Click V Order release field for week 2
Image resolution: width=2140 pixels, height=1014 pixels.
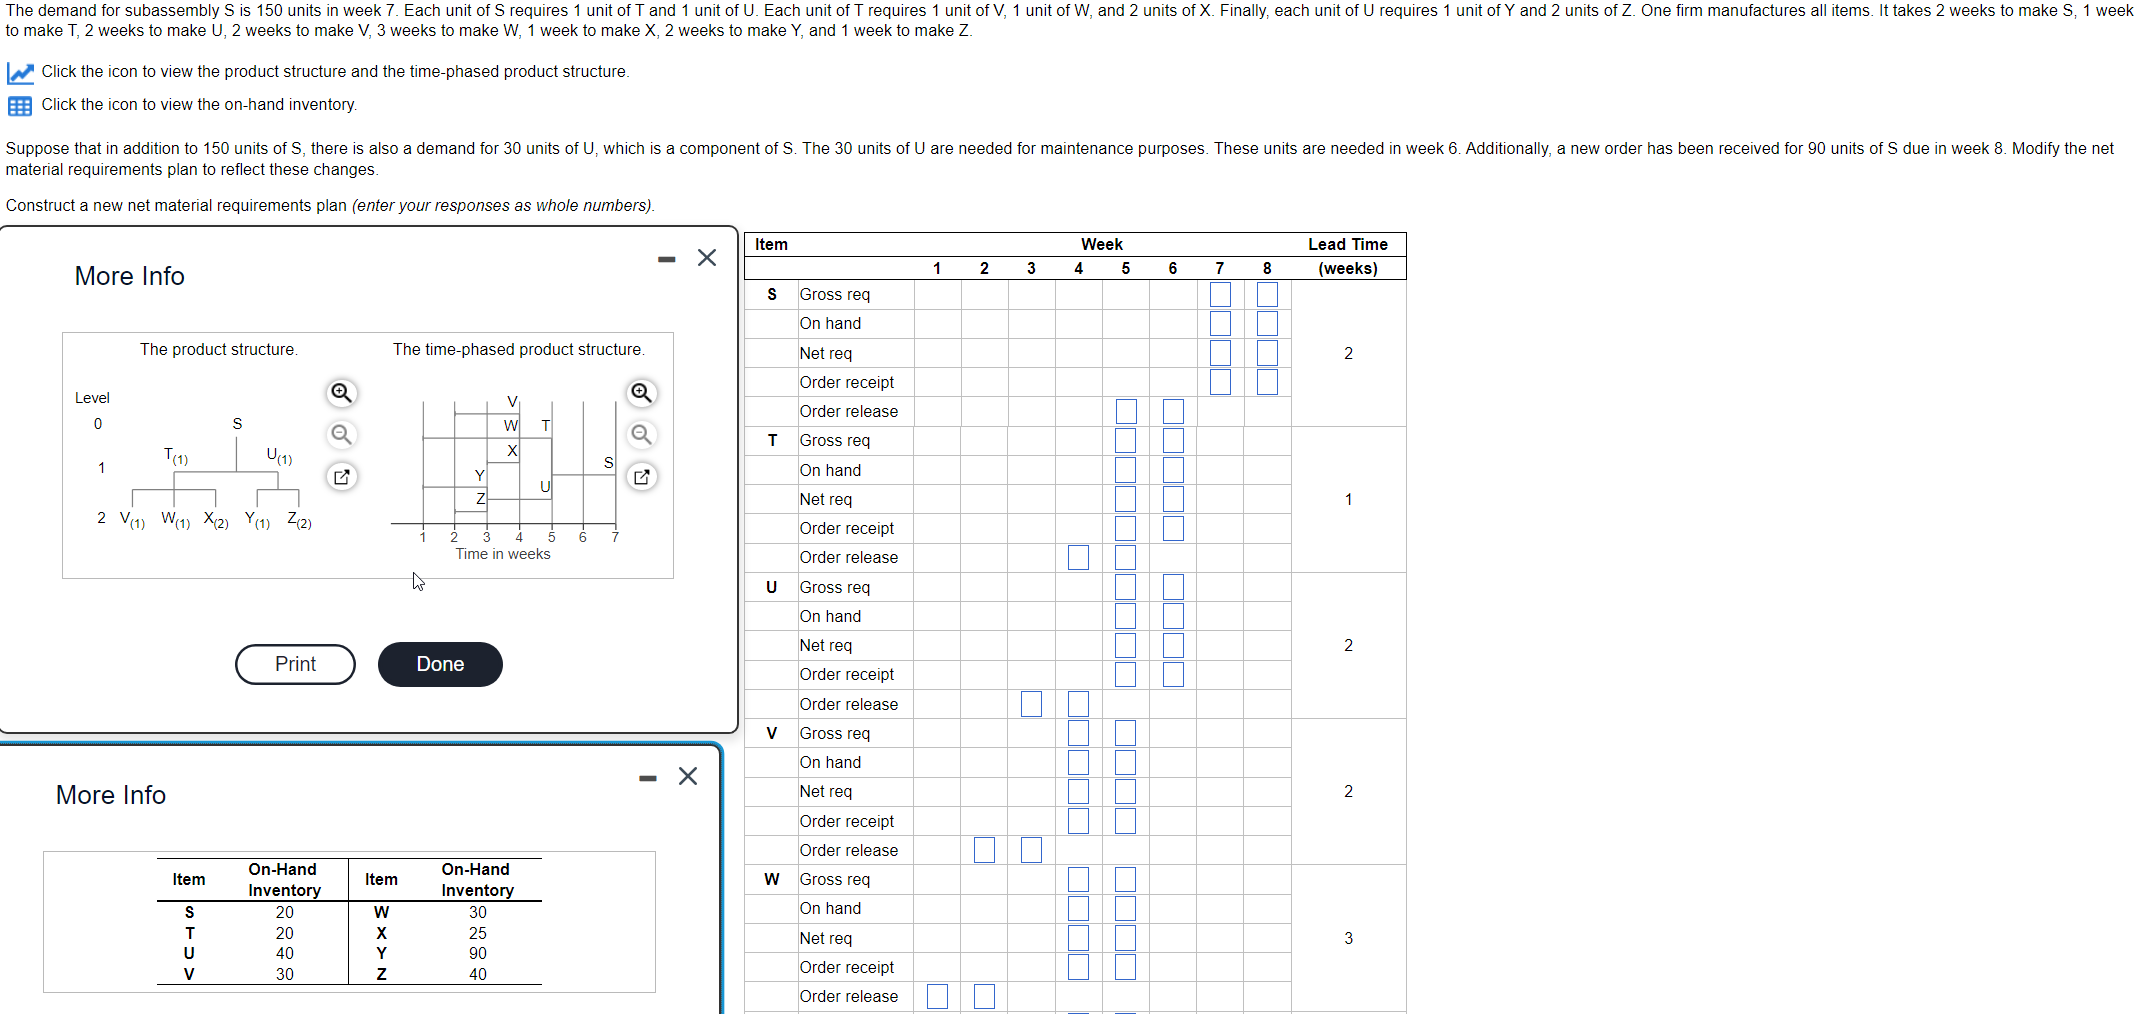pyautogui.click(x=984, y=850)
